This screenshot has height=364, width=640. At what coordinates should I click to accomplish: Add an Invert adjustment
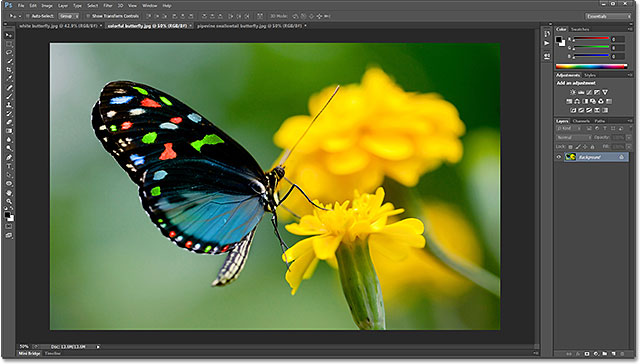coord(573,110)
